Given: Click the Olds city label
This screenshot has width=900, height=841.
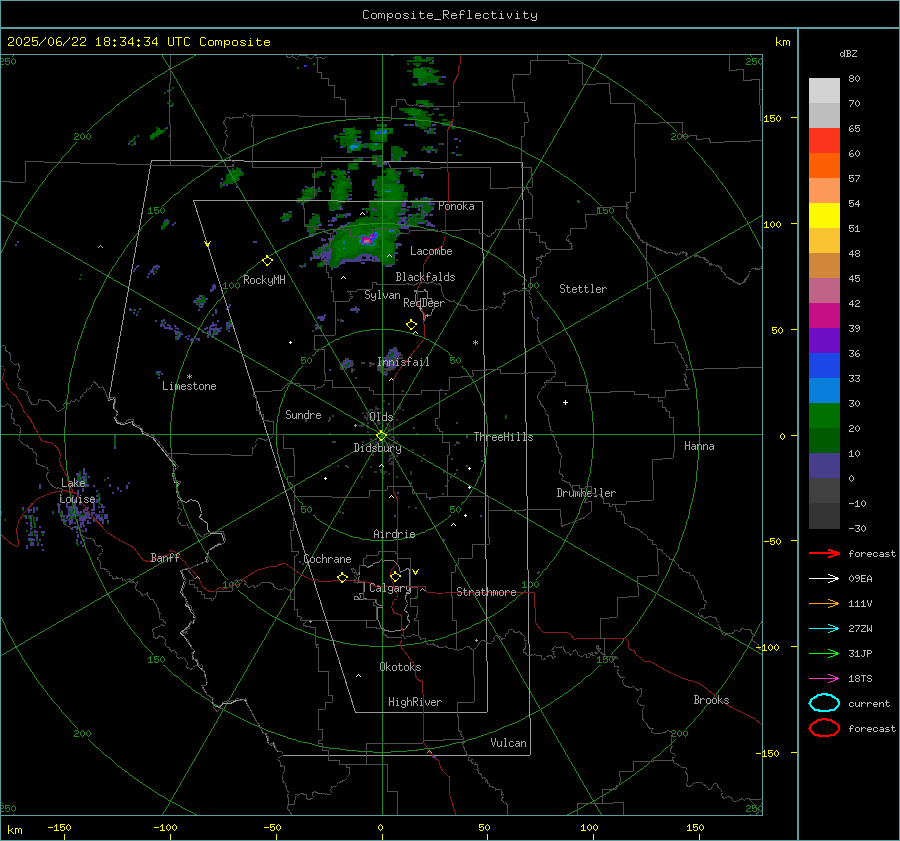Looking at the screenshot, I should click(381, 417).
